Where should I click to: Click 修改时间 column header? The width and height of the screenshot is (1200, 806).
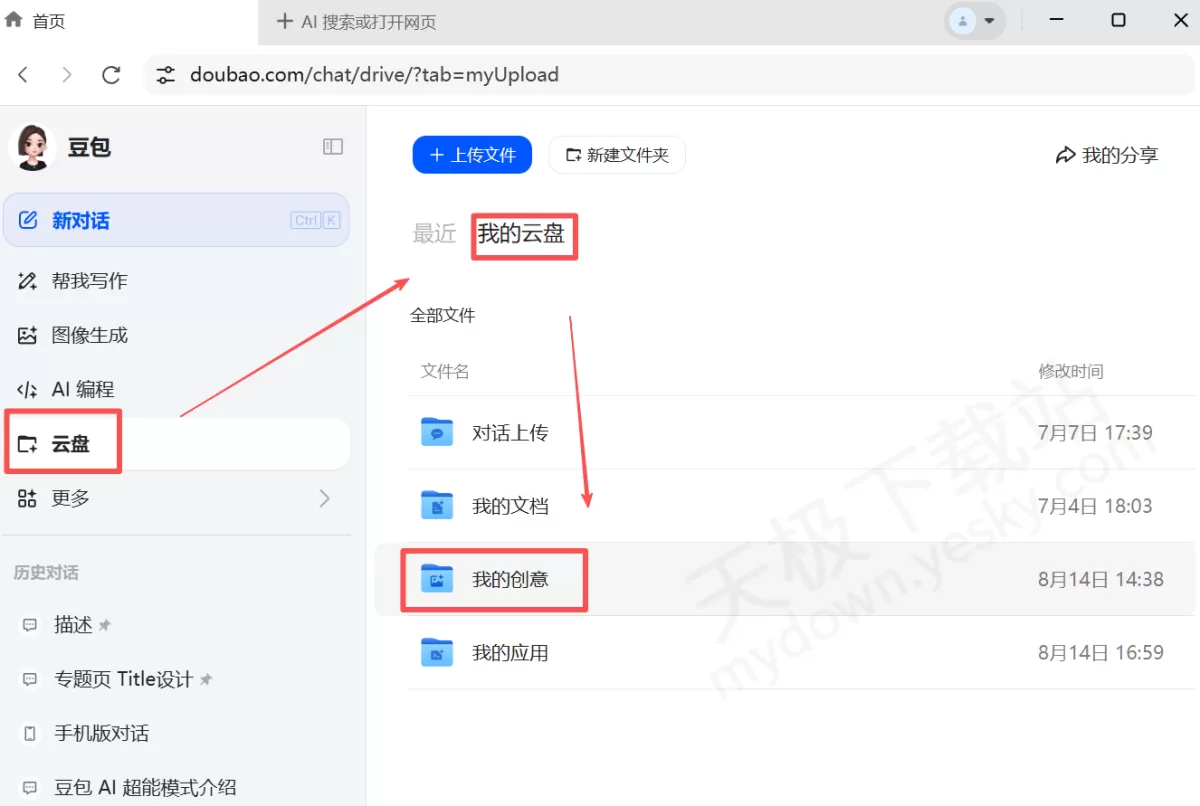click(1071, 371)
